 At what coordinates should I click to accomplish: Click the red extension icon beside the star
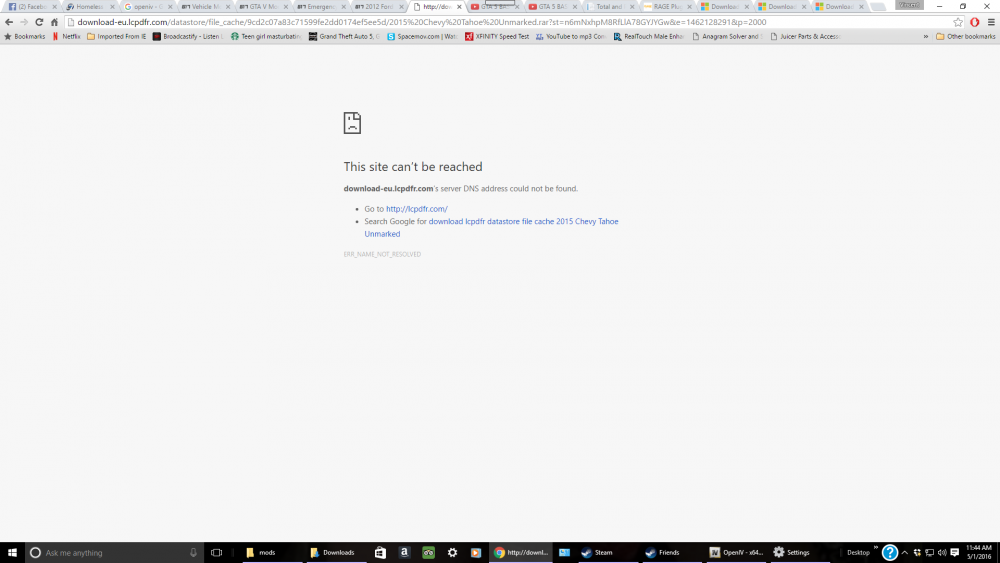tap(974, 22)
